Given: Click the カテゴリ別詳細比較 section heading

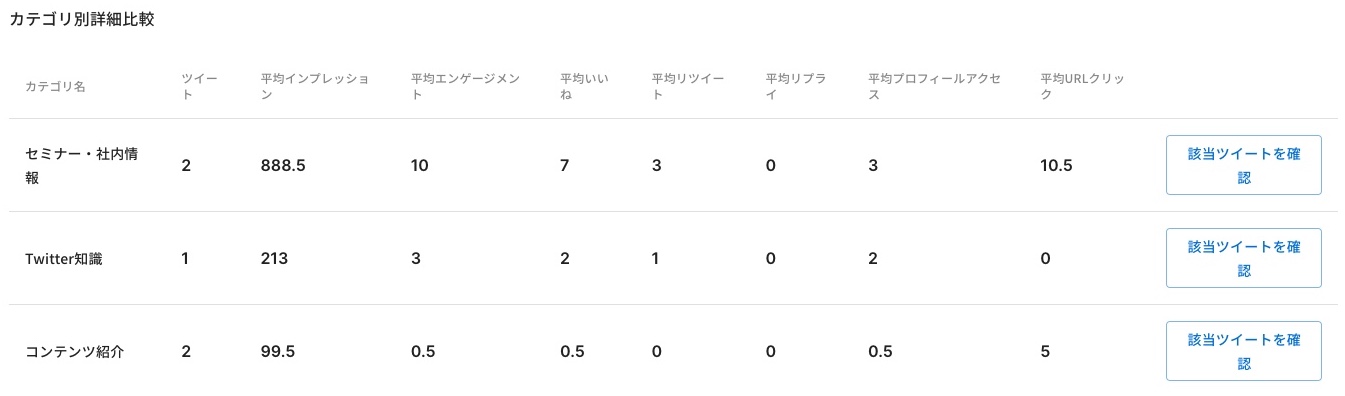Looking at the screenshot, I should [x=82, y=20].
